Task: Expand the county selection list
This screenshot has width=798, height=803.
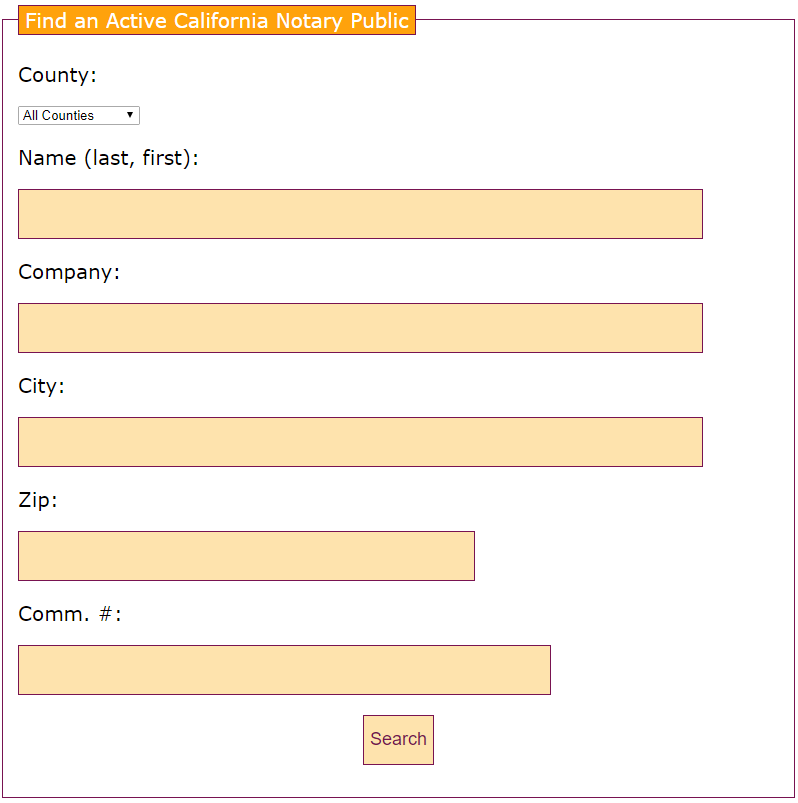Action: 78,115
